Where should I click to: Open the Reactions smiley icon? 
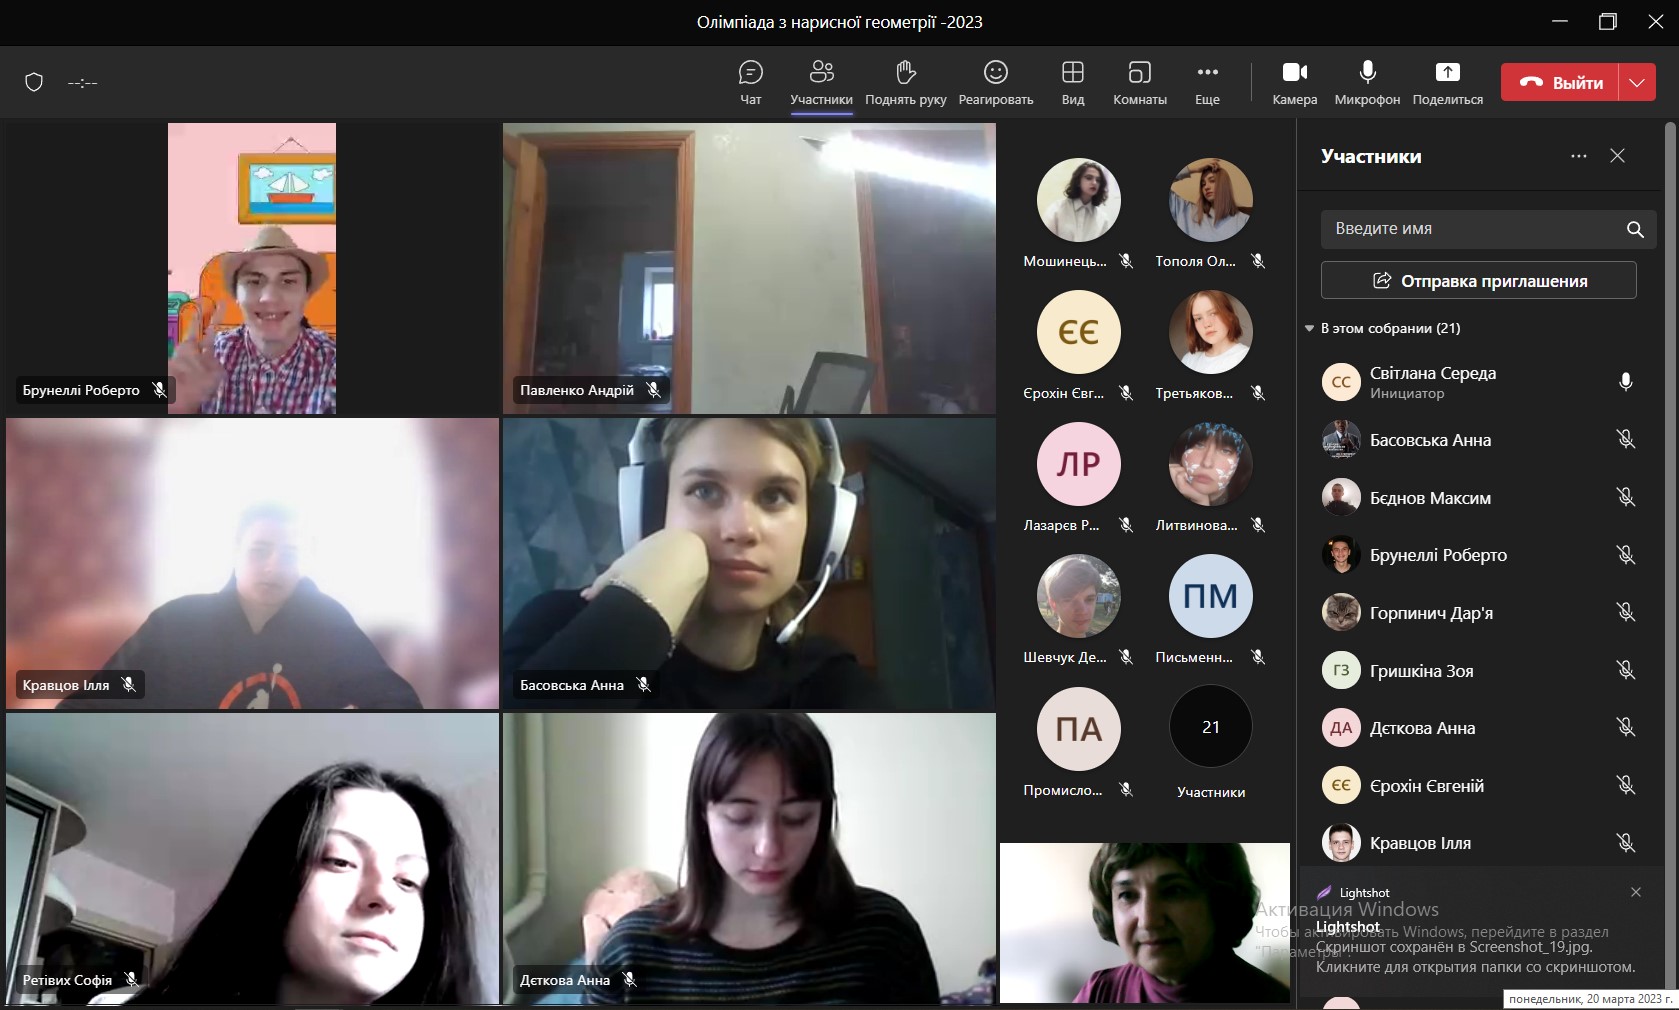point(996,72)
